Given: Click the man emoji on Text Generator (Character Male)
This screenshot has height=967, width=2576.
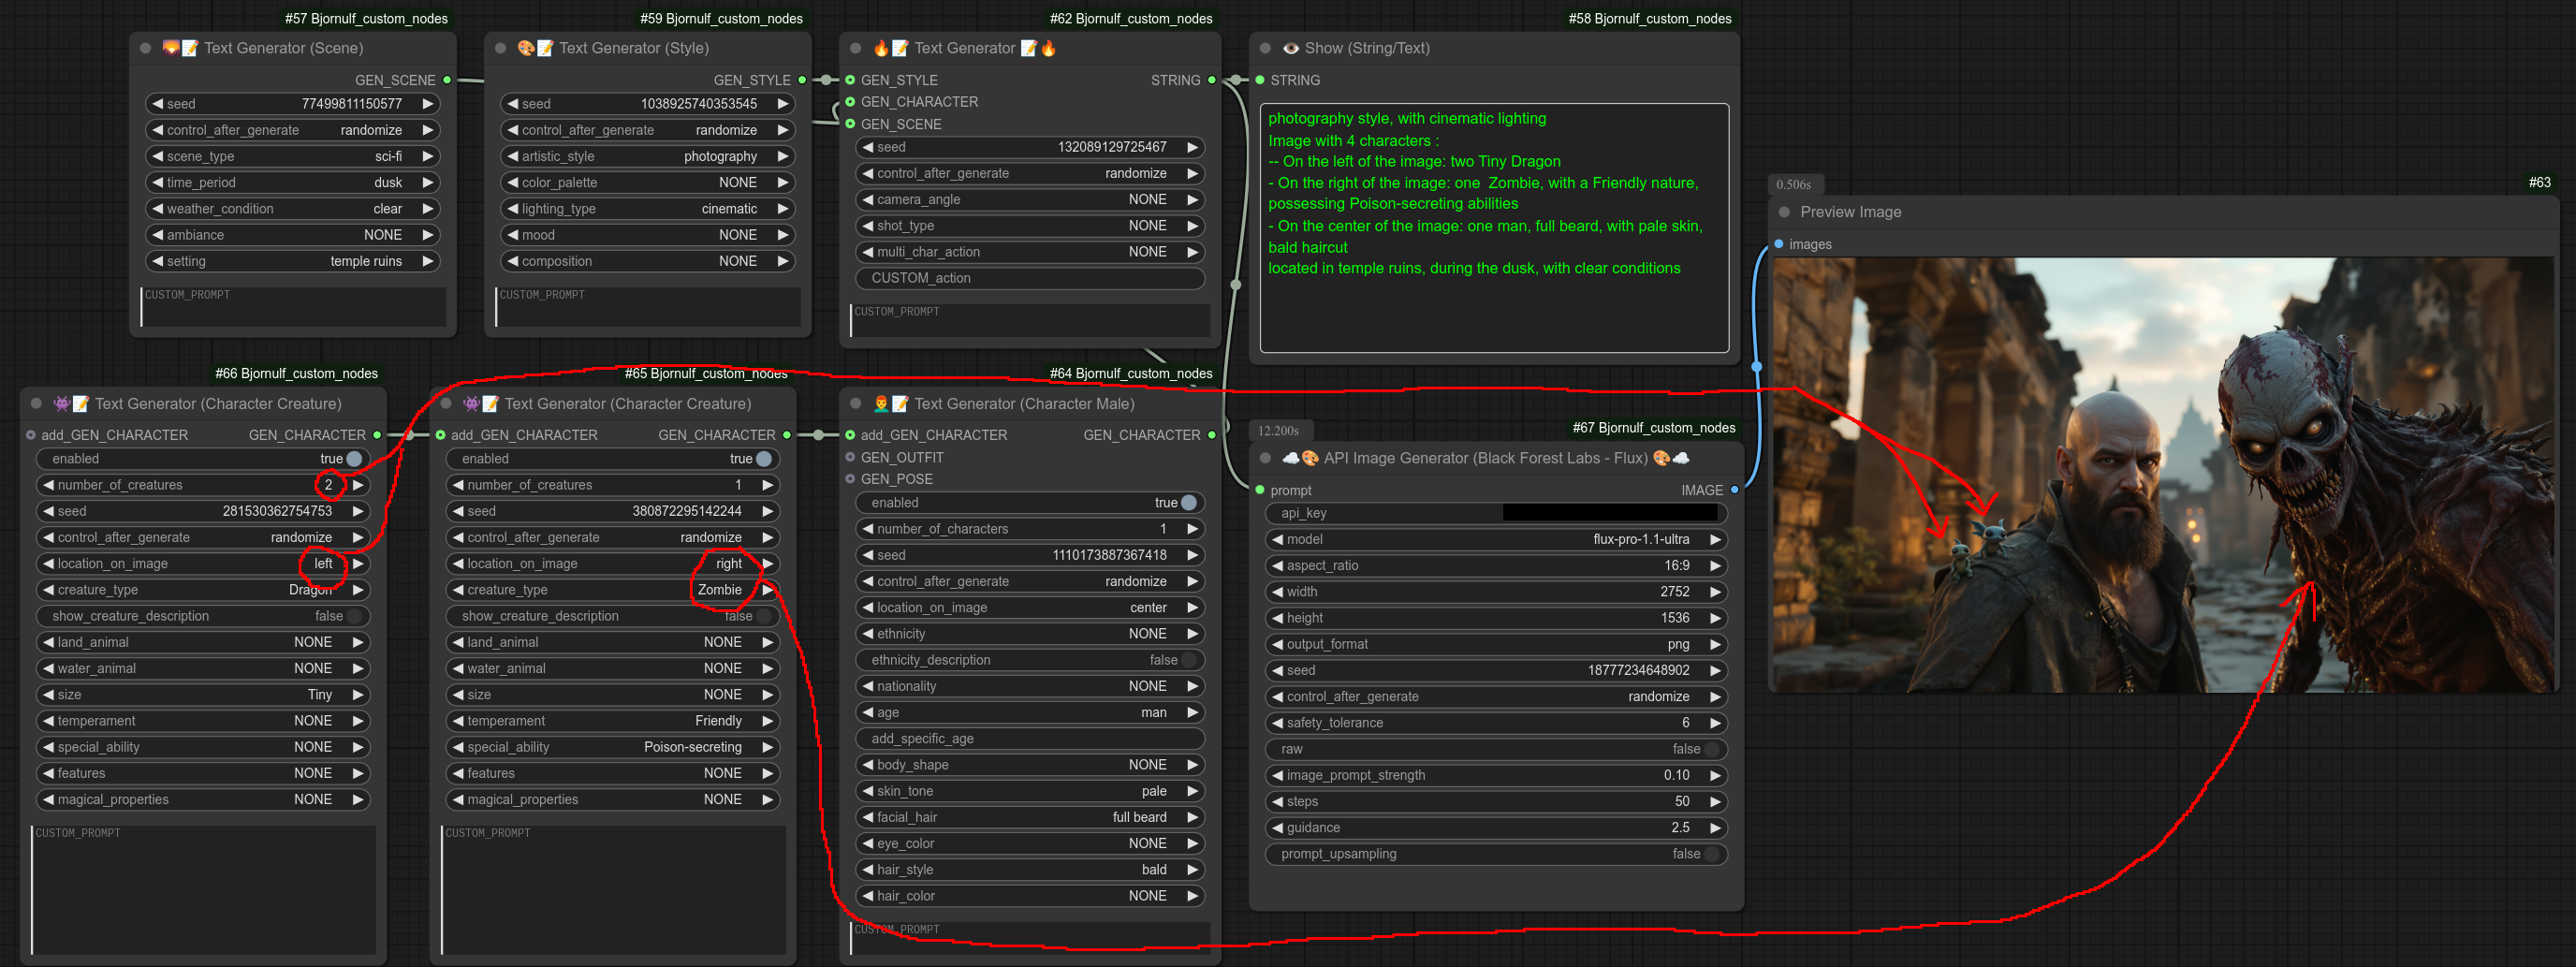Looking at the screenshot, I should tap(880, 404).
